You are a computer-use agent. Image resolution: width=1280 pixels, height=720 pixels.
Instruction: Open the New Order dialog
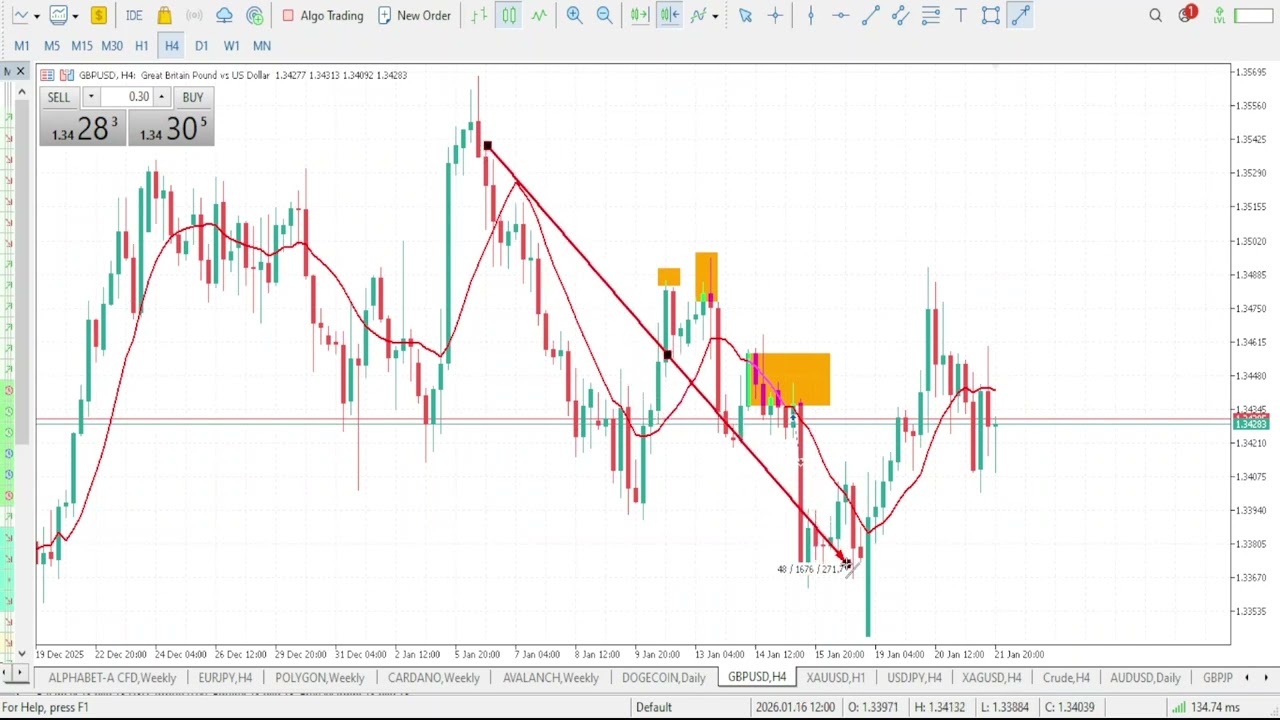pyautogui.click(x=414, y=15)
